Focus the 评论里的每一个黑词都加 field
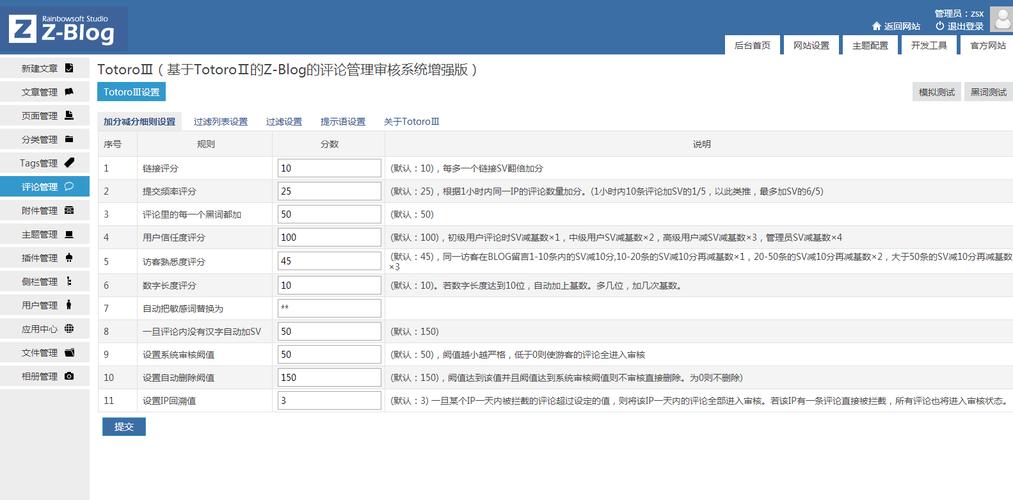Screen dimensions: 1013x500 click(x=329, y=214)
